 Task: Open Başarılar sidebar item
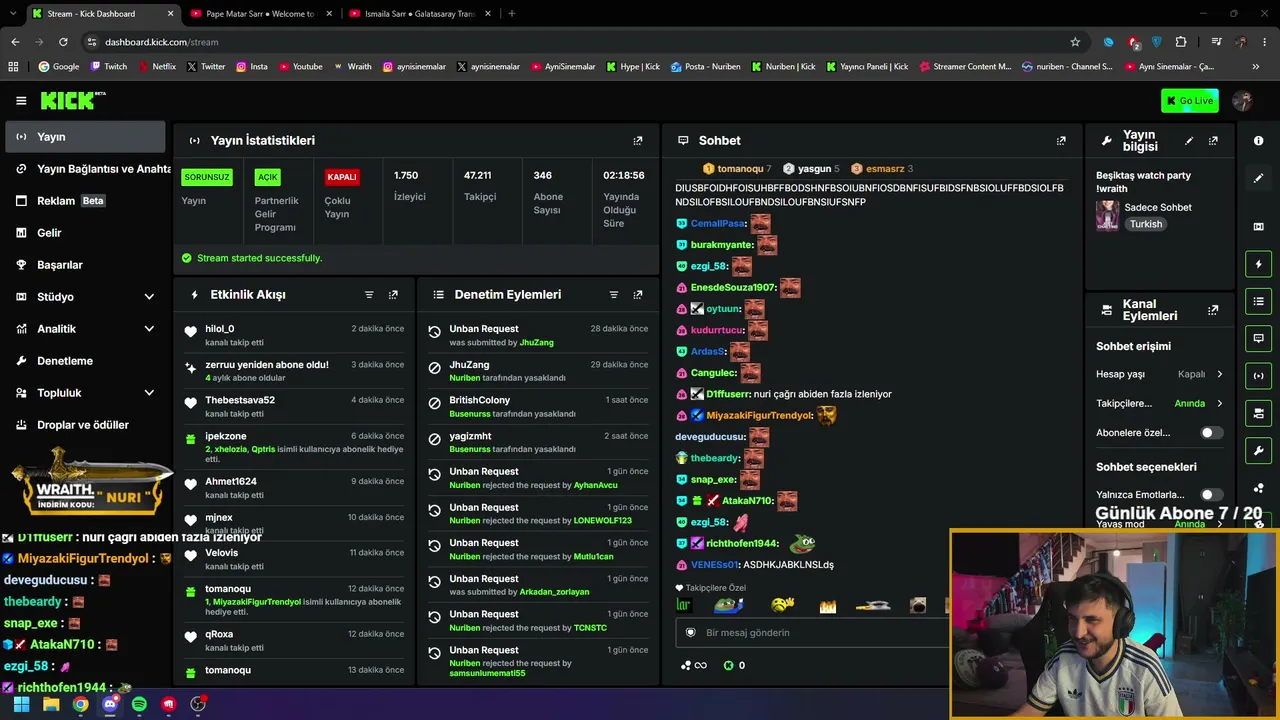(85, 265)
